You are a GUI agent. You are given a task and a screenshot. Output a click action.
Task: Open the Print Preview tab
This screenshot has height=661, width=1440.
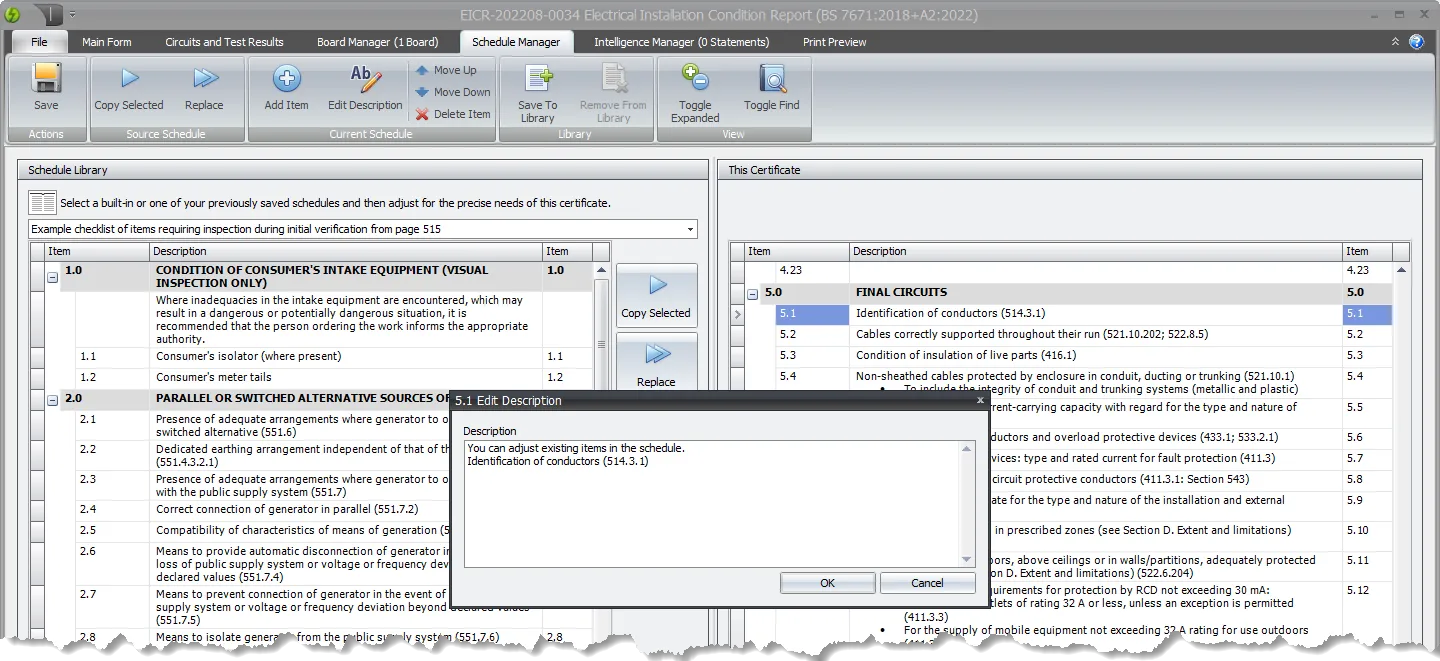click(x=834, y=41)
